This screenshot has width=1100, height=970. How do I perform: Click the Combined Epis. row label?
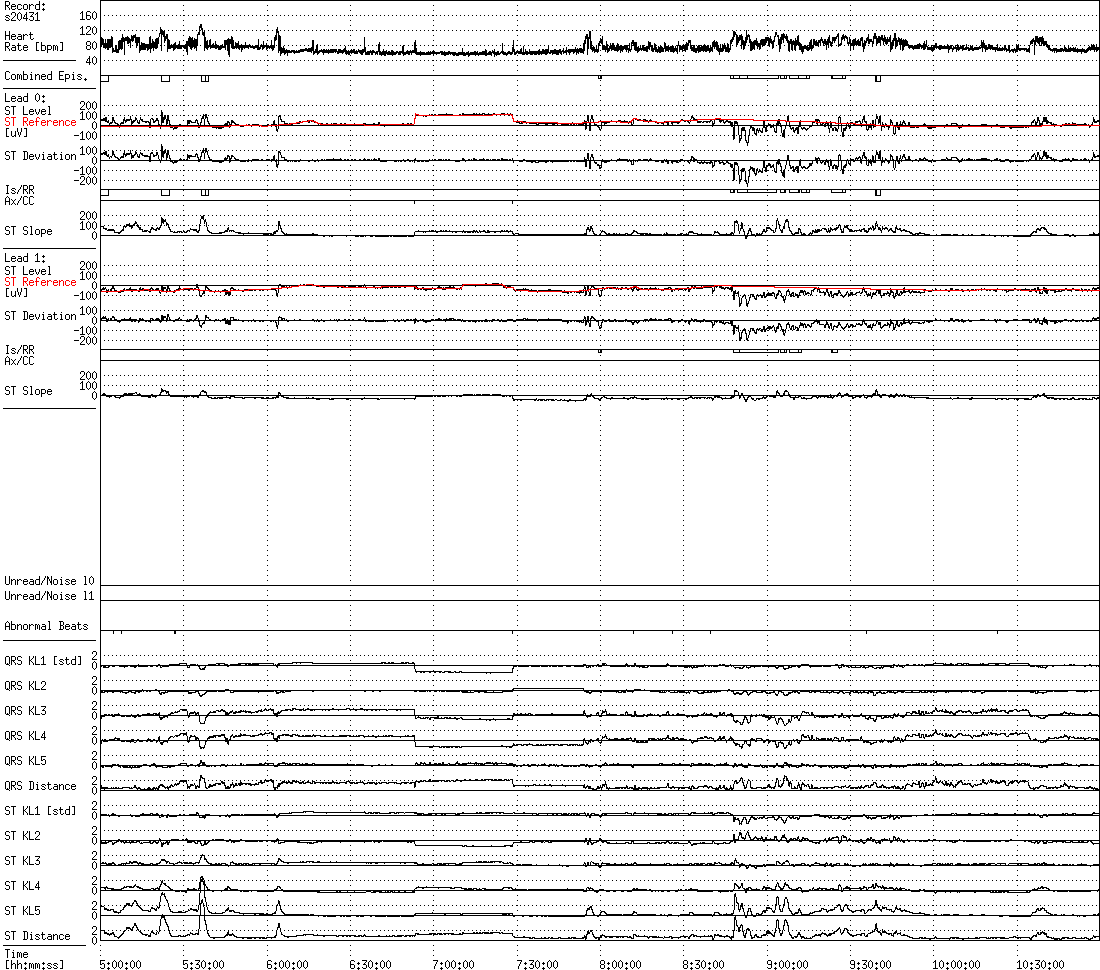point(46,76)
